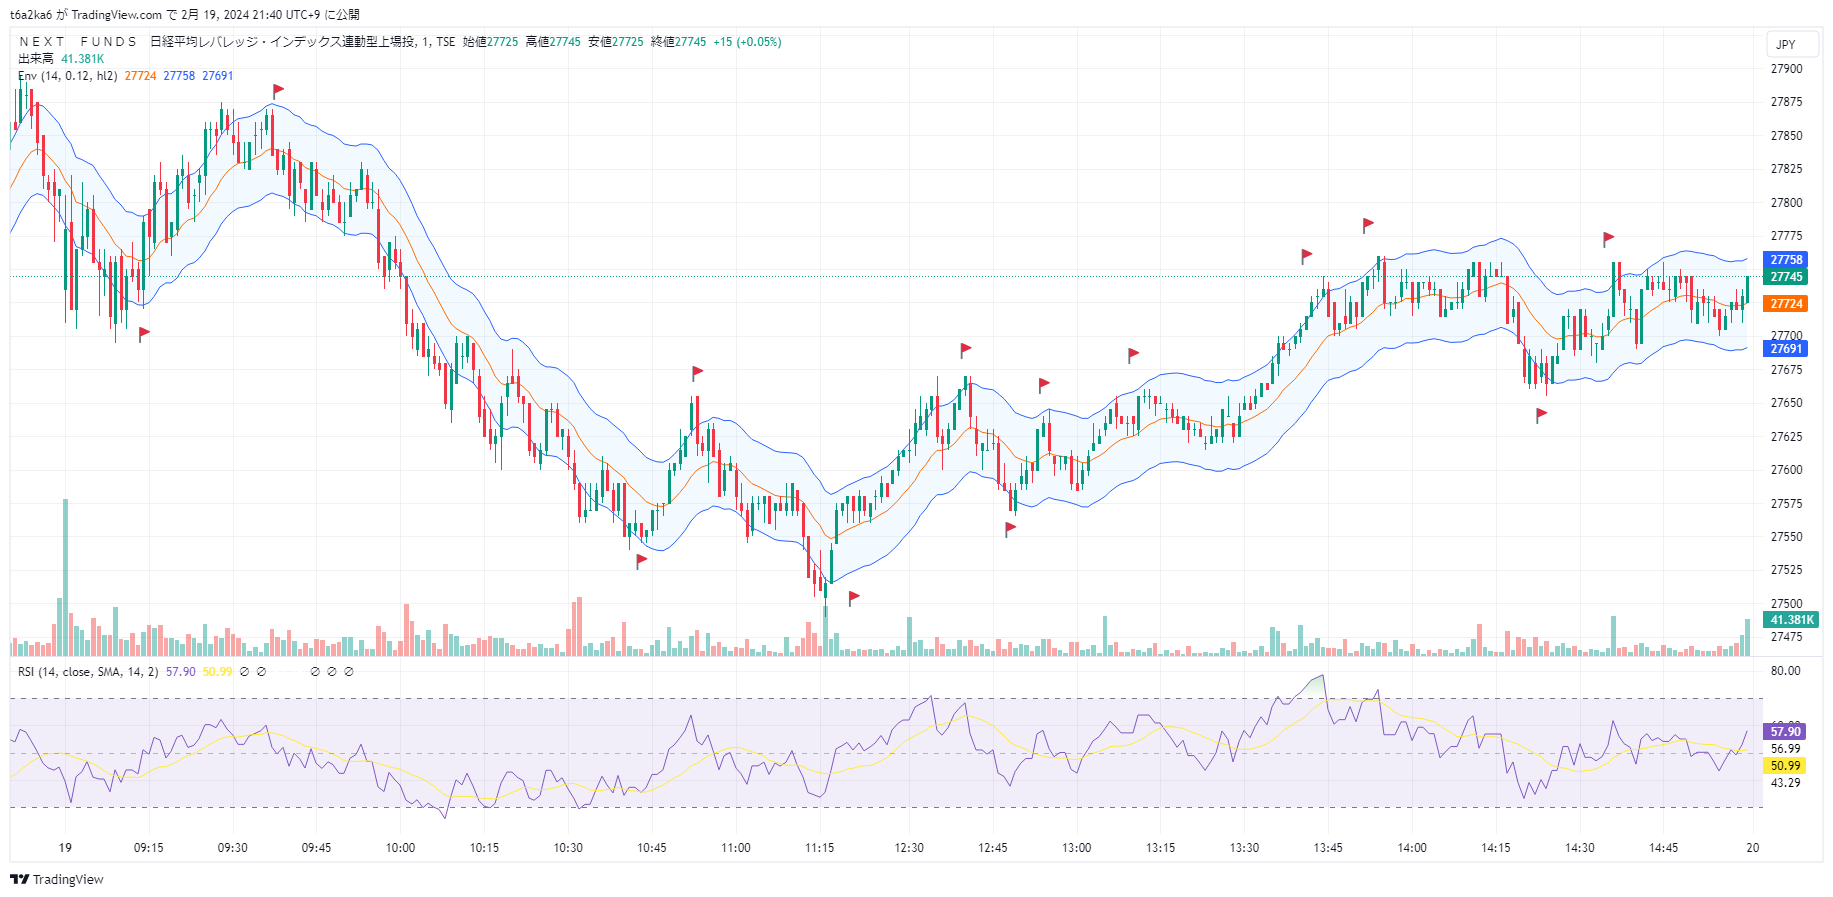Select the green 27745 last price label

(x=1786, y=277)
